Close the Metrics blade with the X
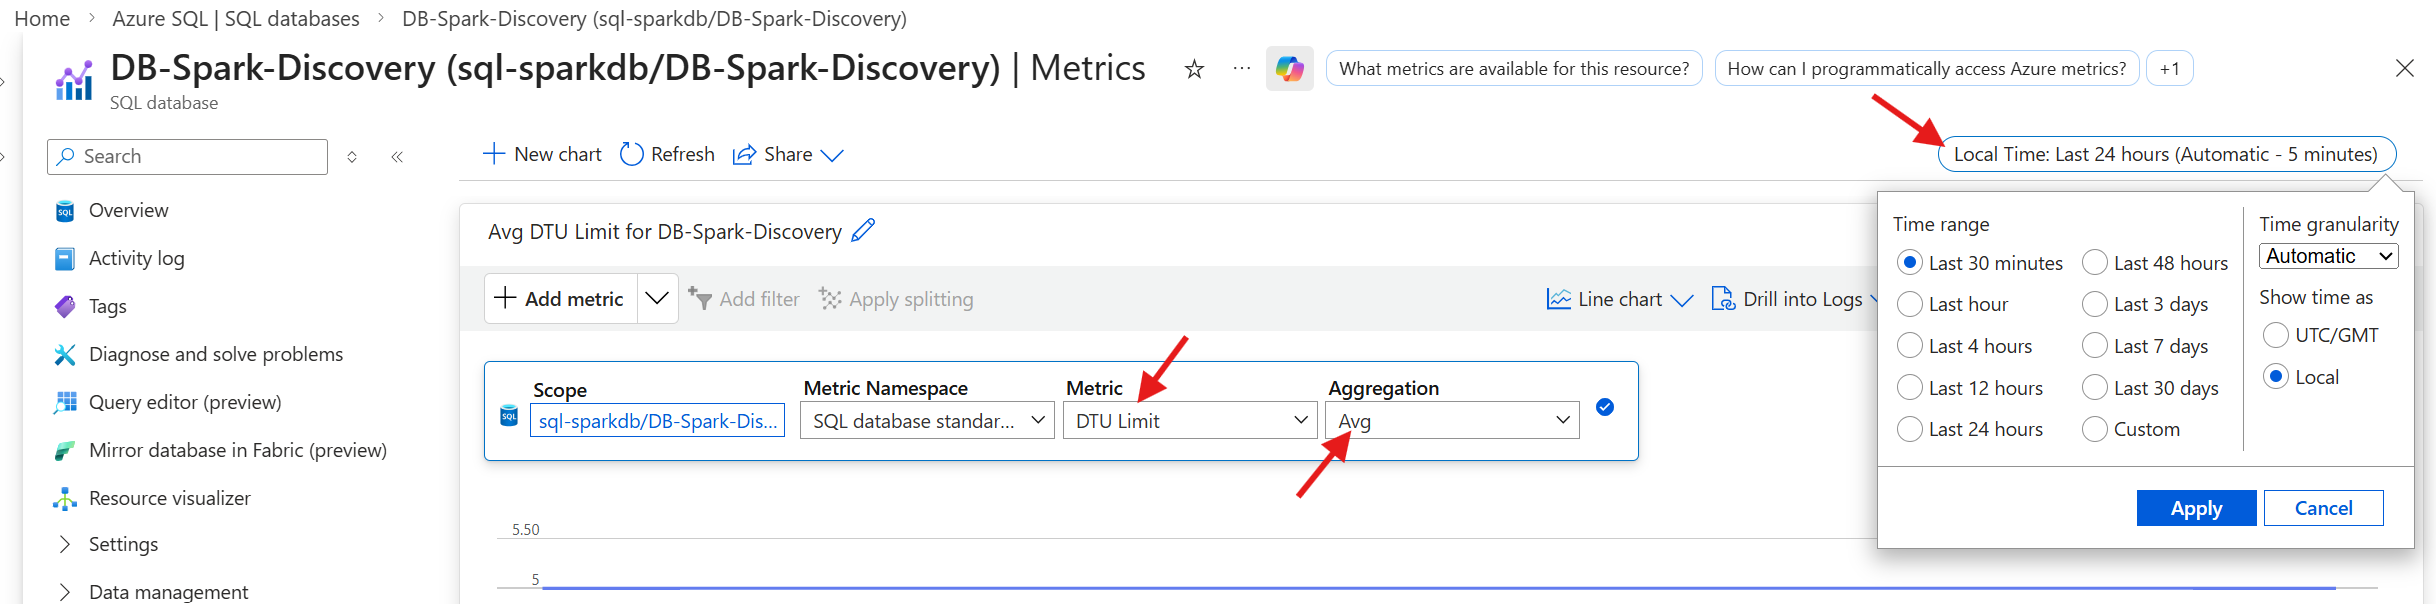 [2405, 68]
